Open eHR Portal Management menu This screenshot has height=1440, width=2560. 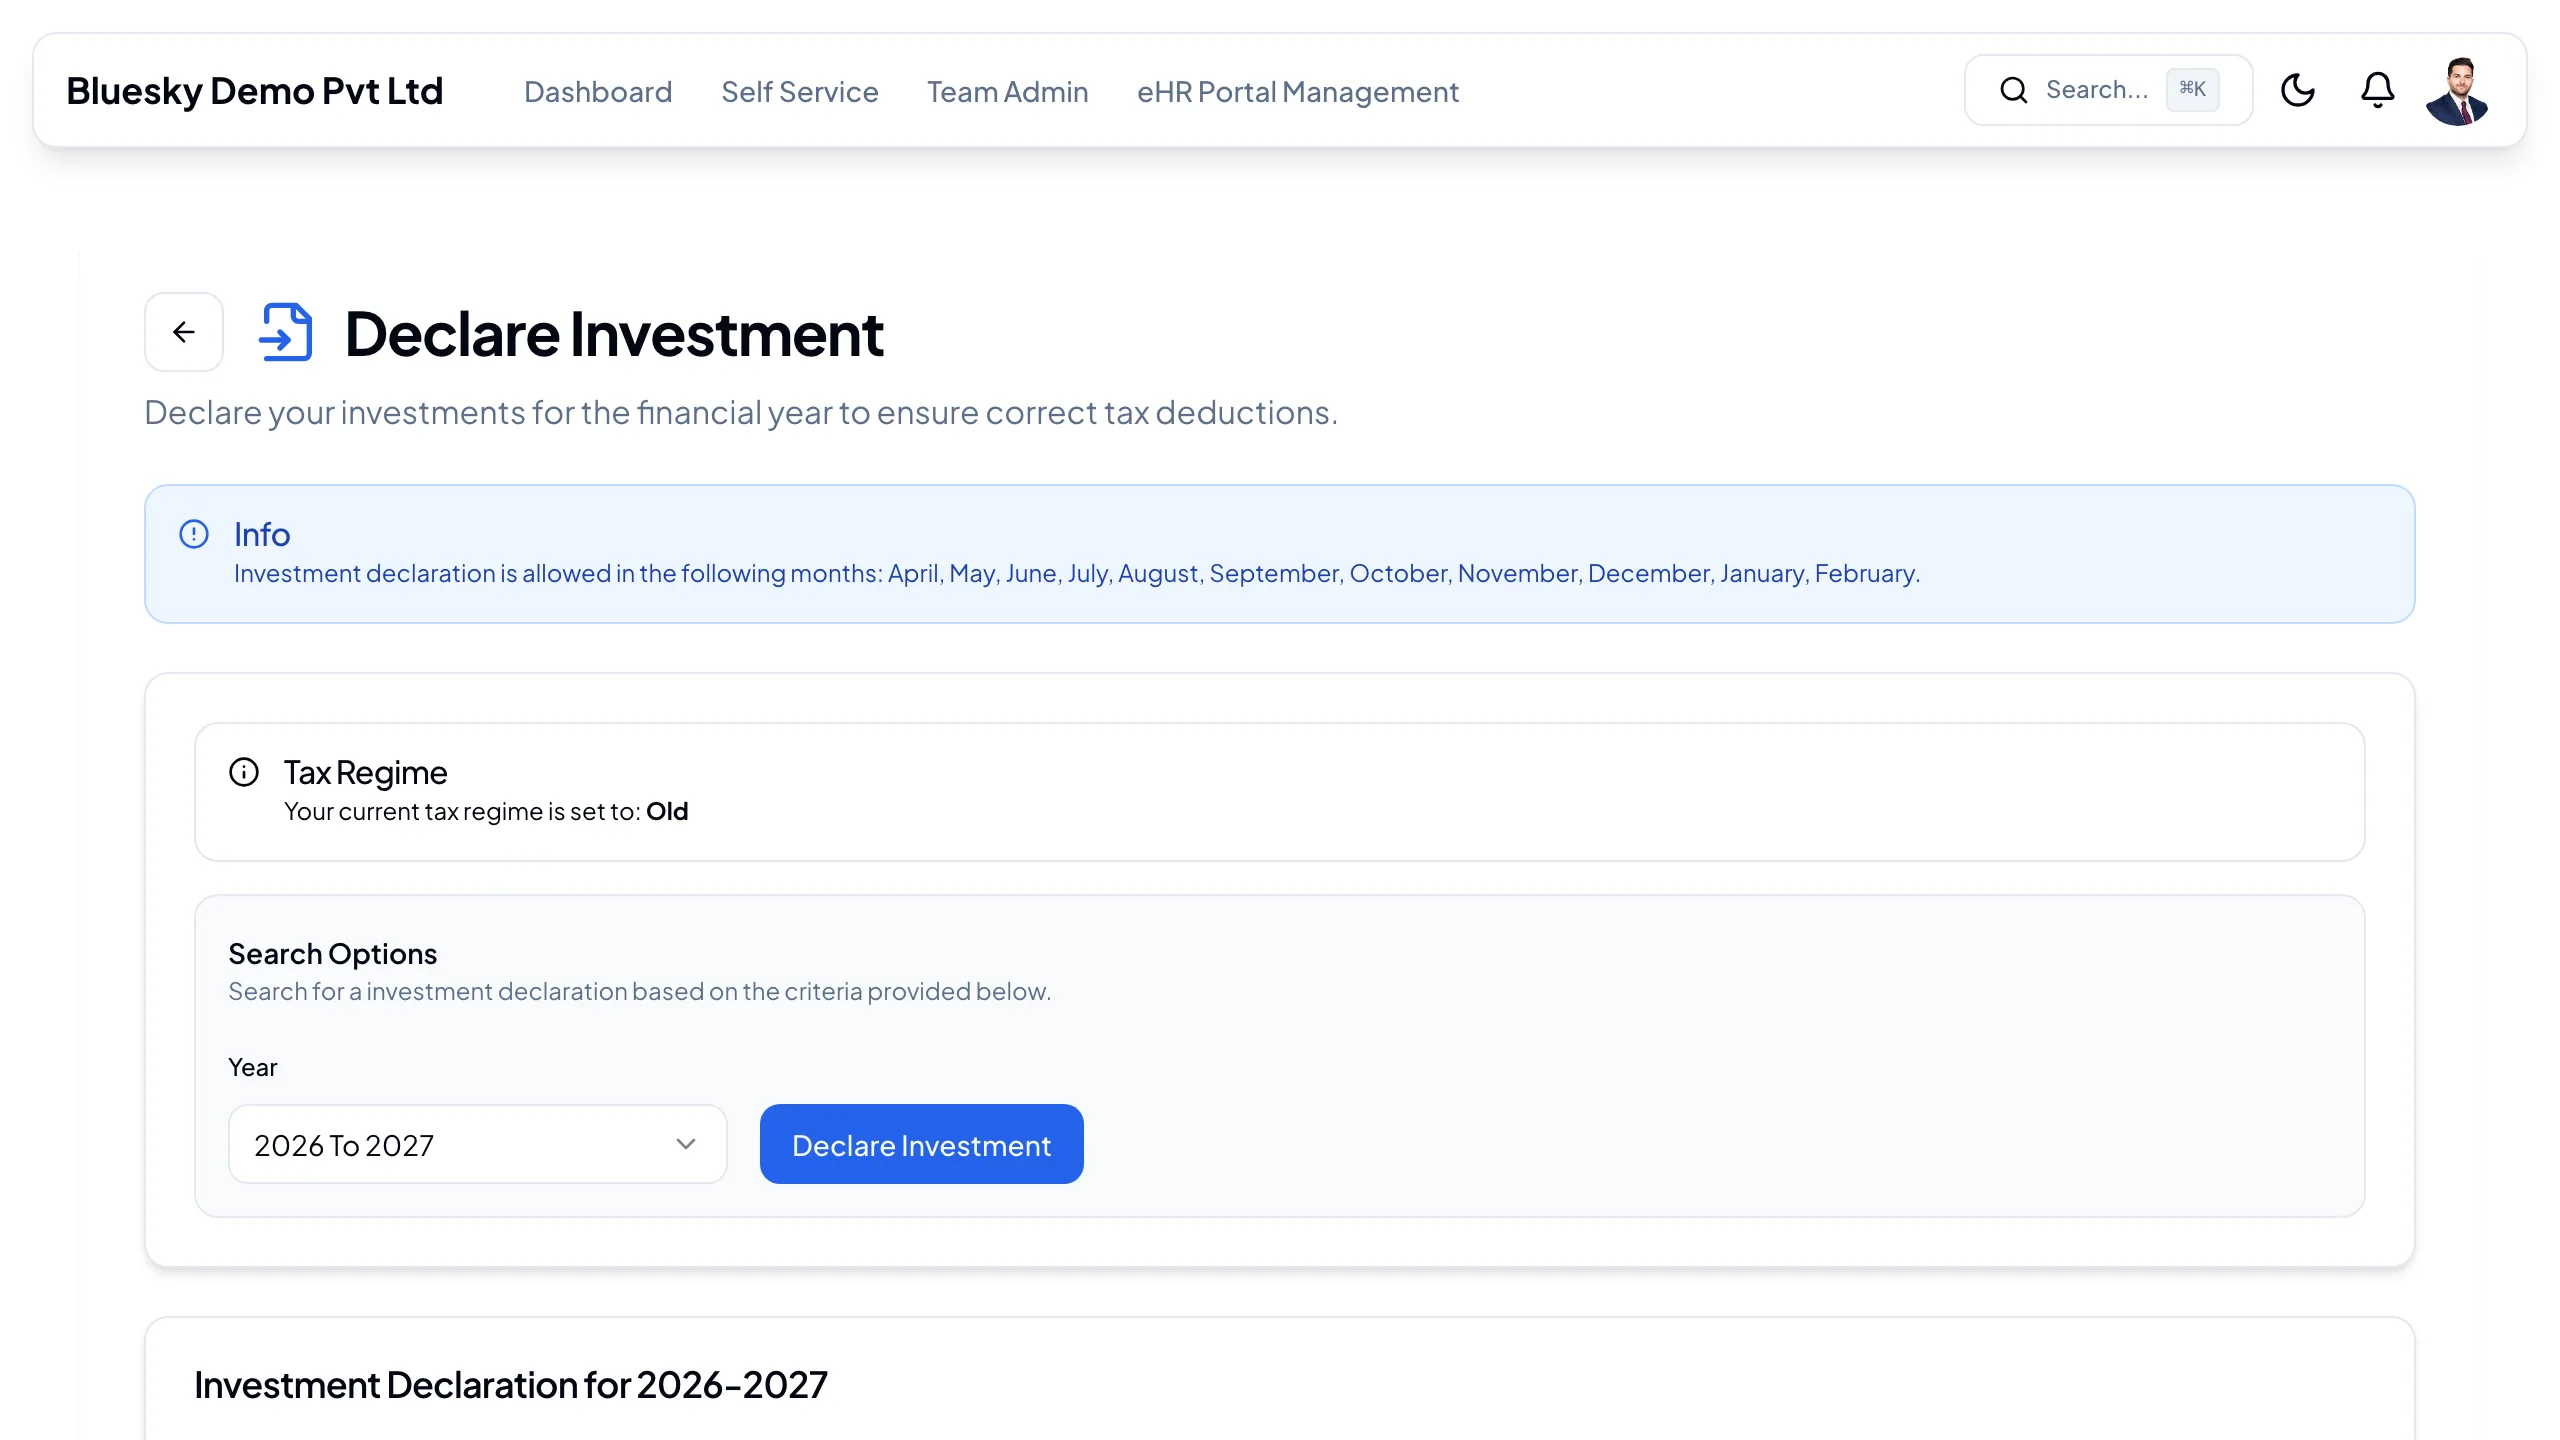click(x=1298, y=91)
